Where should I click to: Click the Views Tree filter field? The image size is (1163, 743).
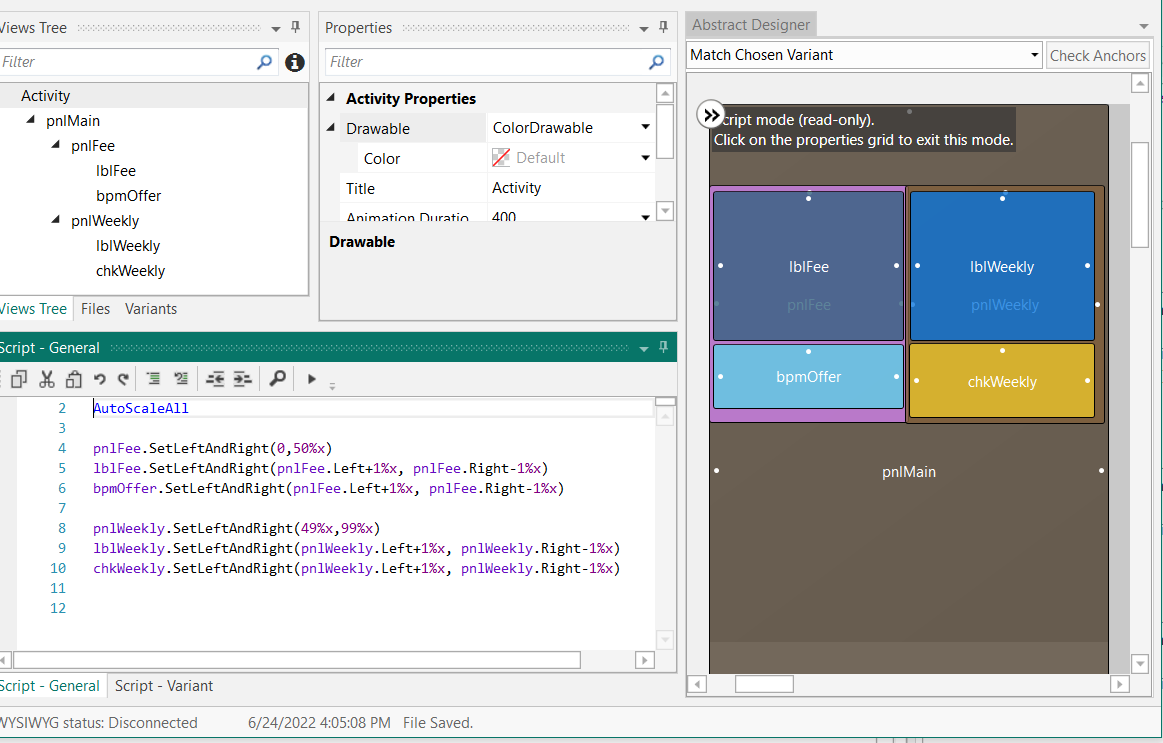[125, 62]
